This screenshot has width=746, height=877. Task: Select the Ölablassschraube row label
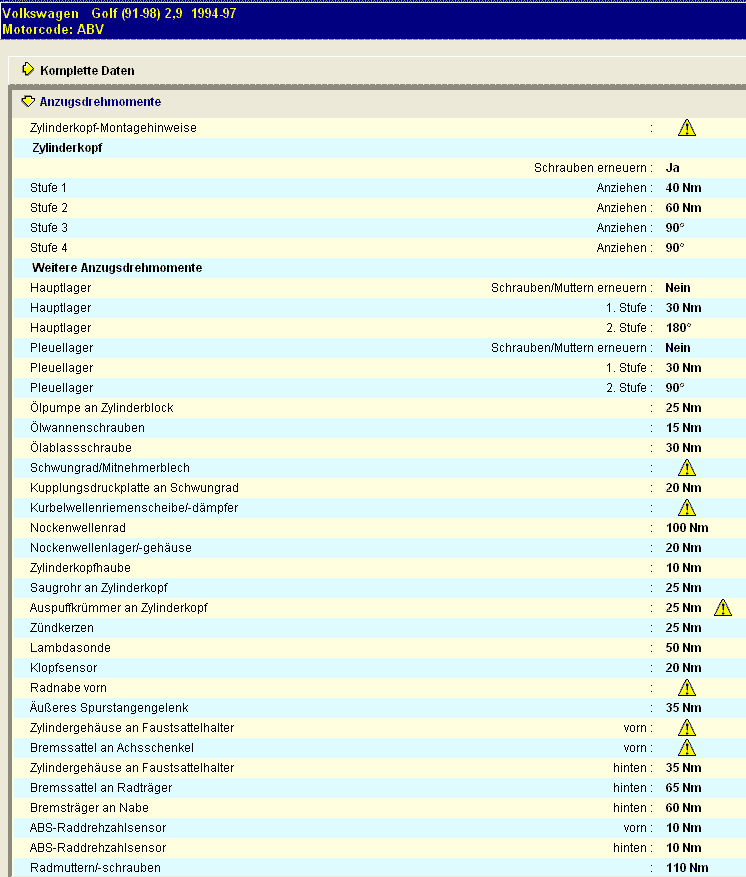coord(80,448)
